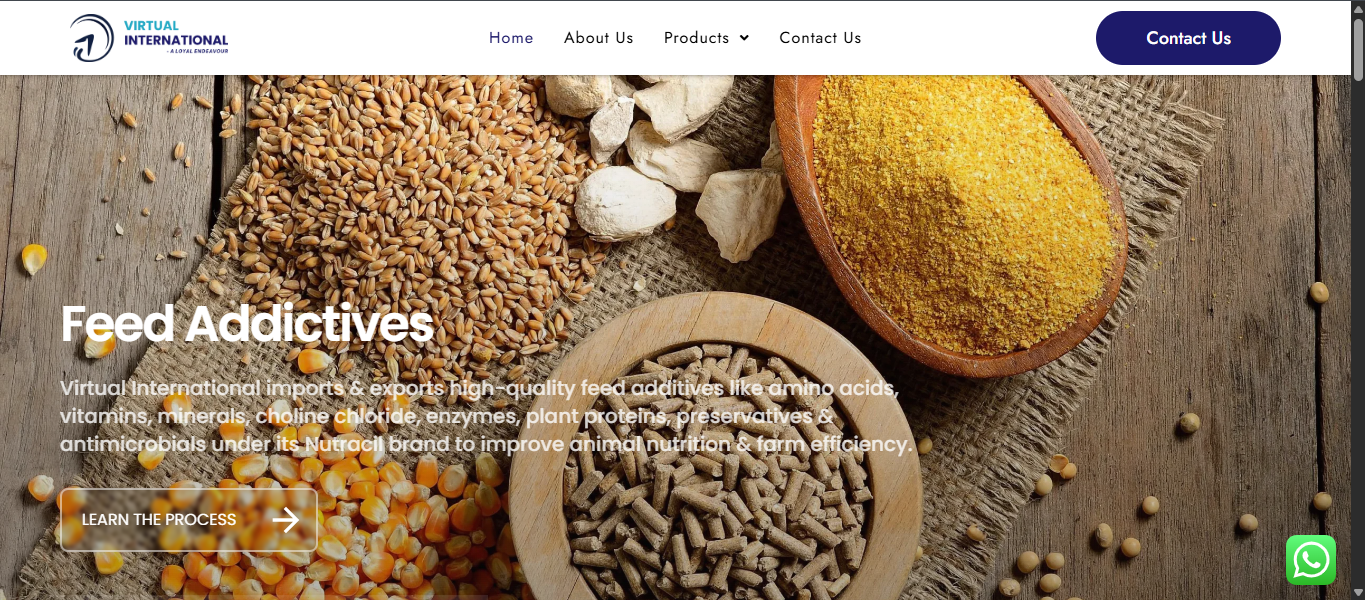Click the arrow icon in Learn the Process
Viewport: 1365px width, 600px height.
tap(286, 519)
